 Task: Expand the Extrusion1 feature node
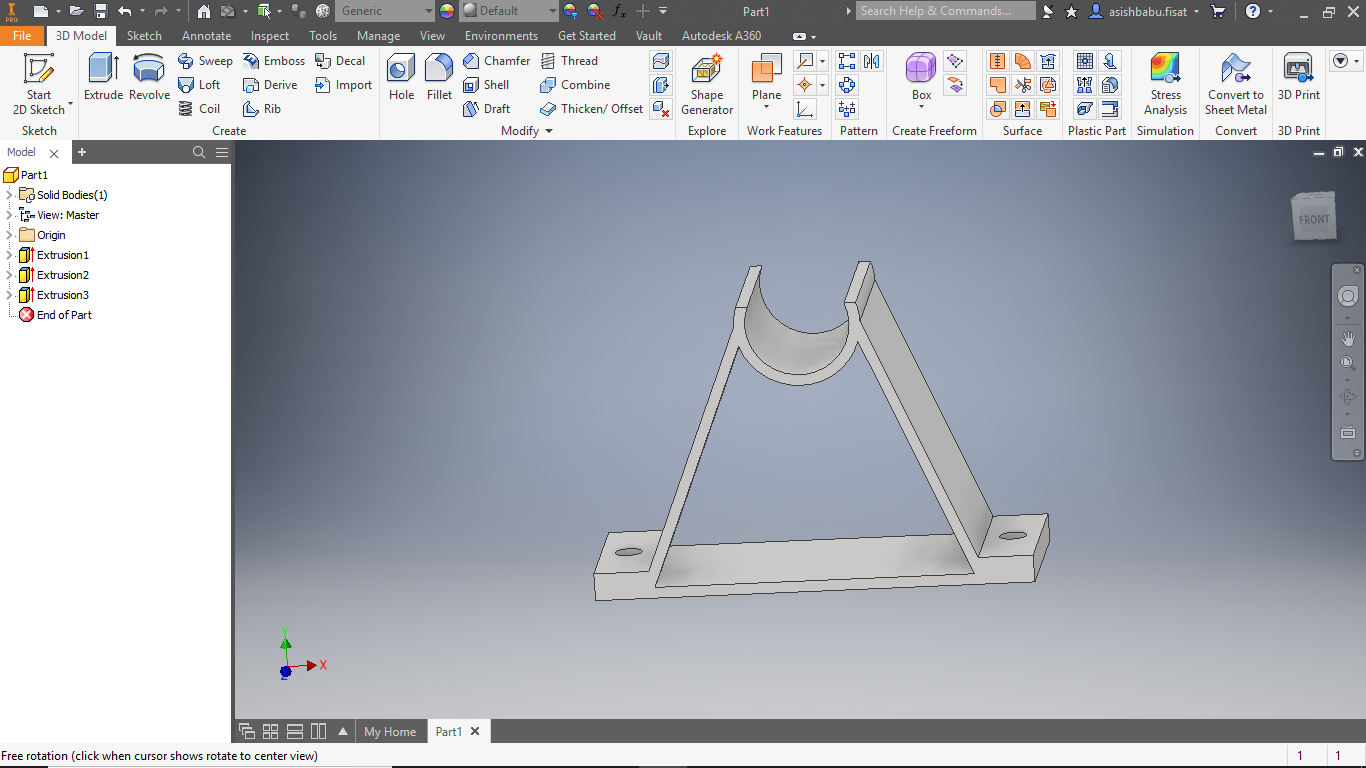coord(9,255)
